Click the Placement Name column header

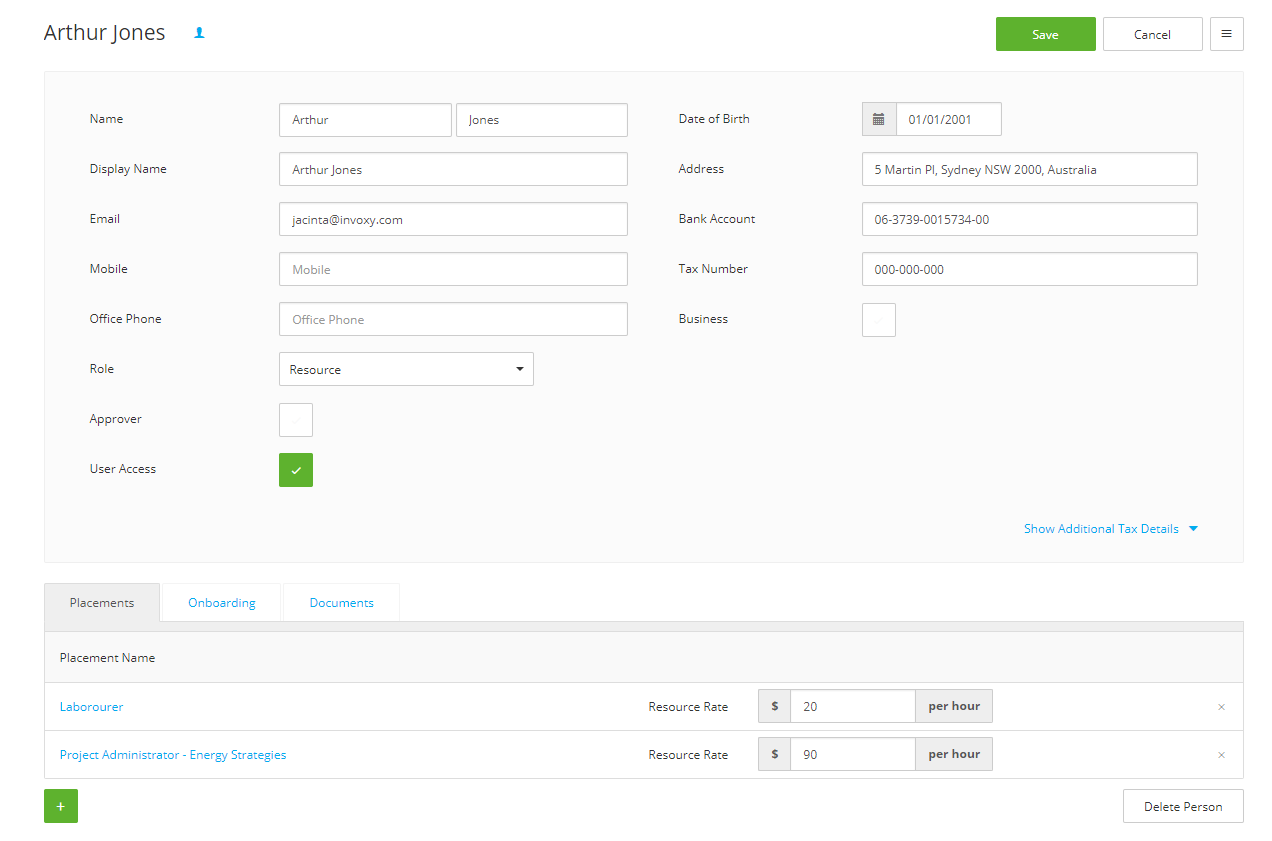[x=107, y=658]
